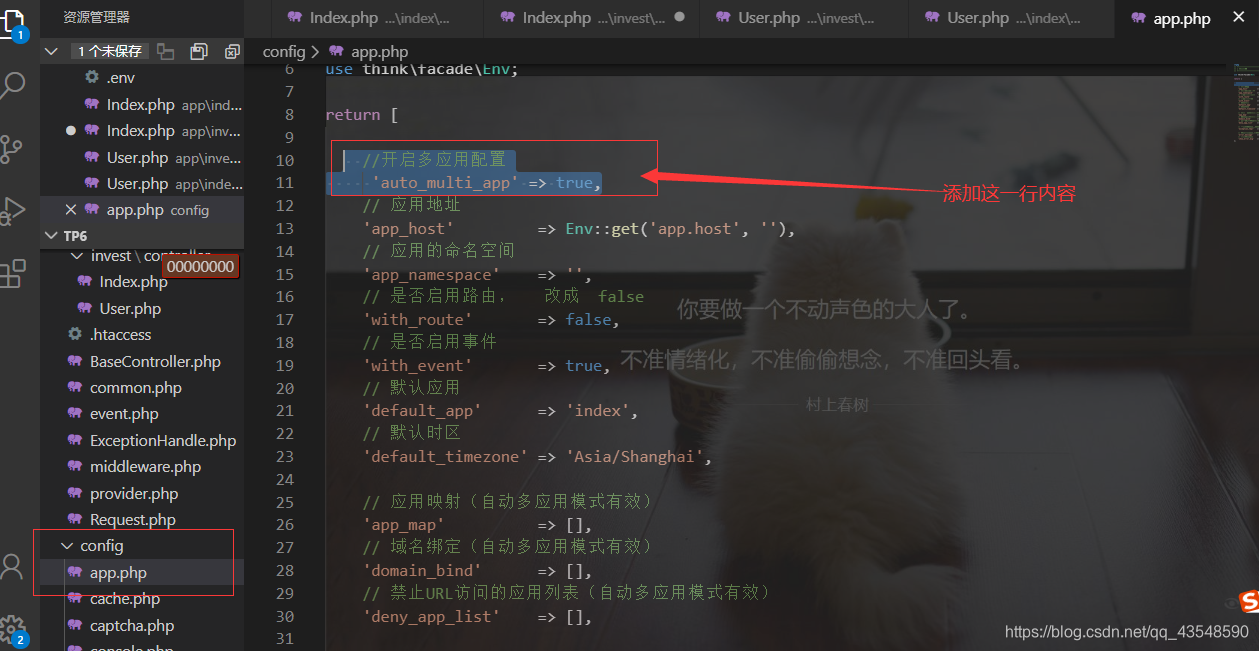1259x651 pixels.
Task: Collapse the config folder in the tree
Action: coord(67,546)
